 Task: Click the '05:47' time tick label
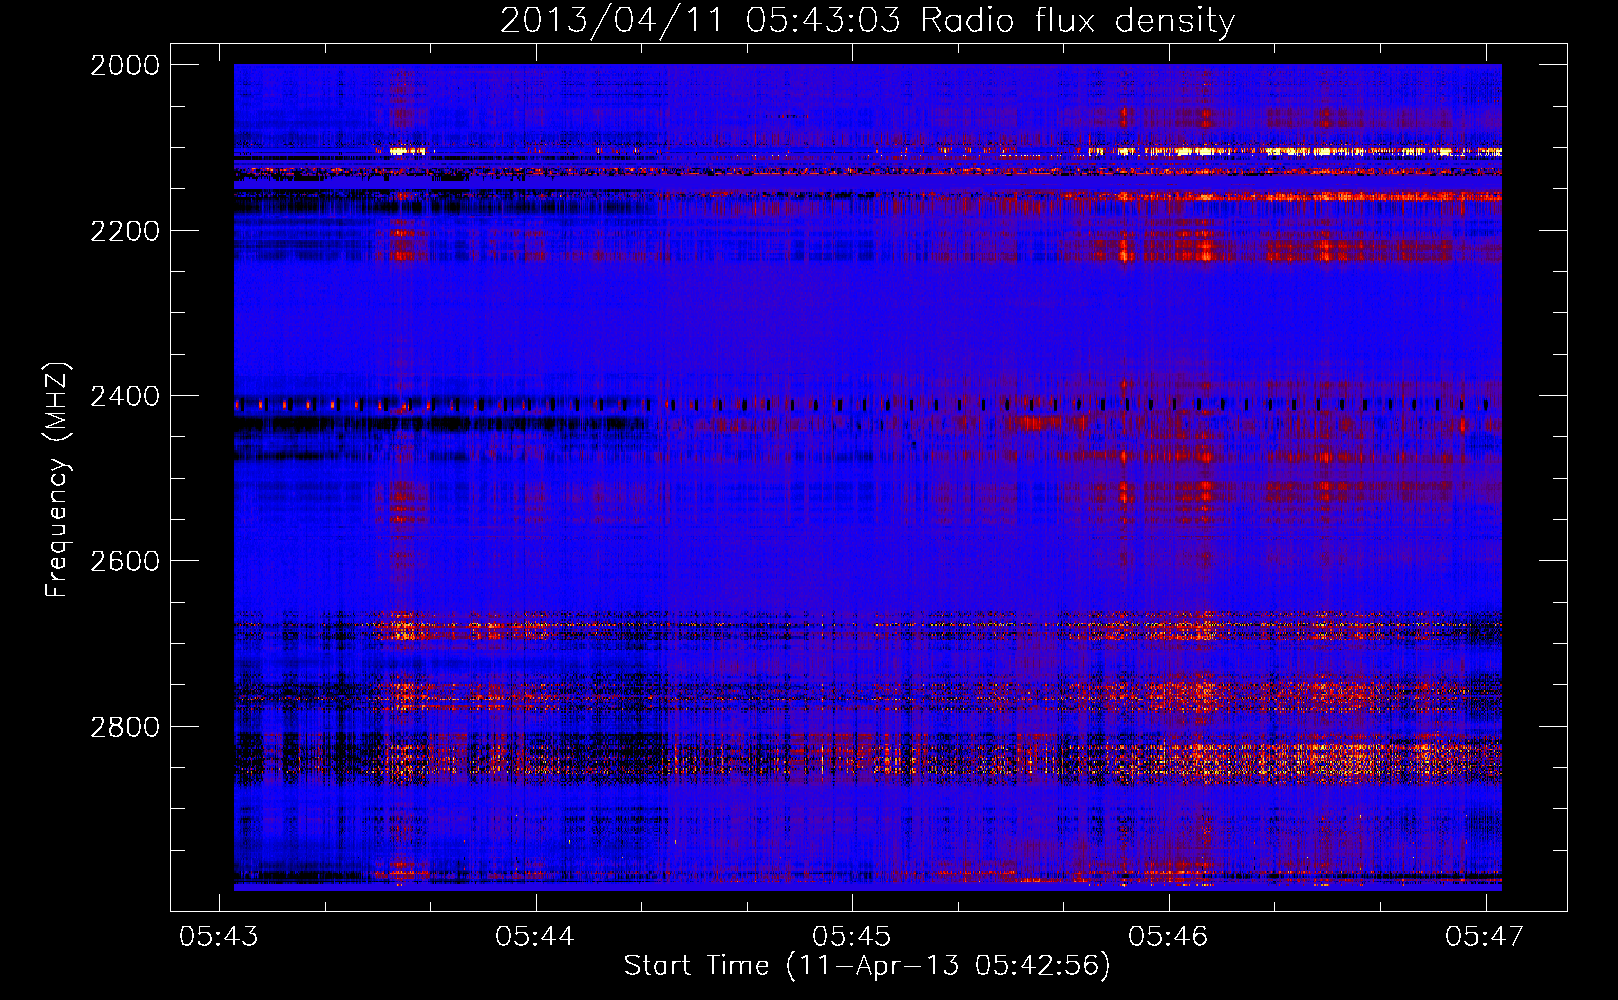click(x=1485, y=936)
